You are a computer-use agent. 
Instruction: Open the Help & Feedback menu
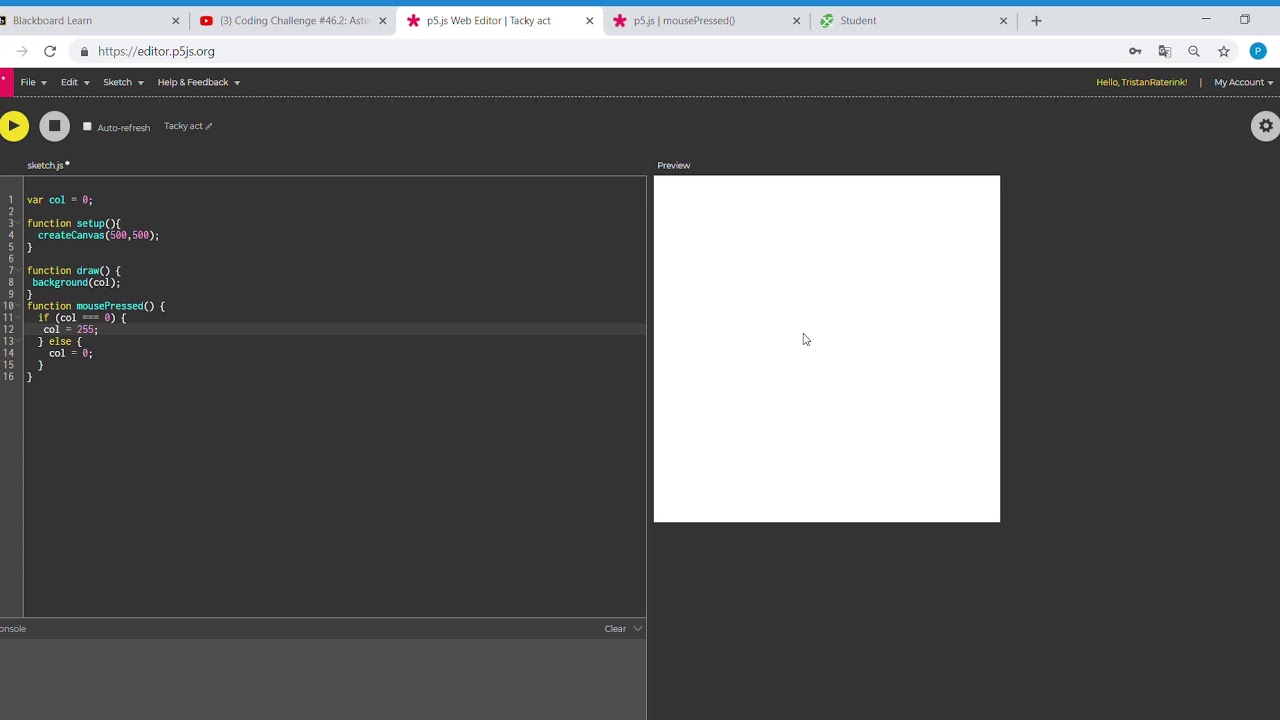click(x=198, y=82)
